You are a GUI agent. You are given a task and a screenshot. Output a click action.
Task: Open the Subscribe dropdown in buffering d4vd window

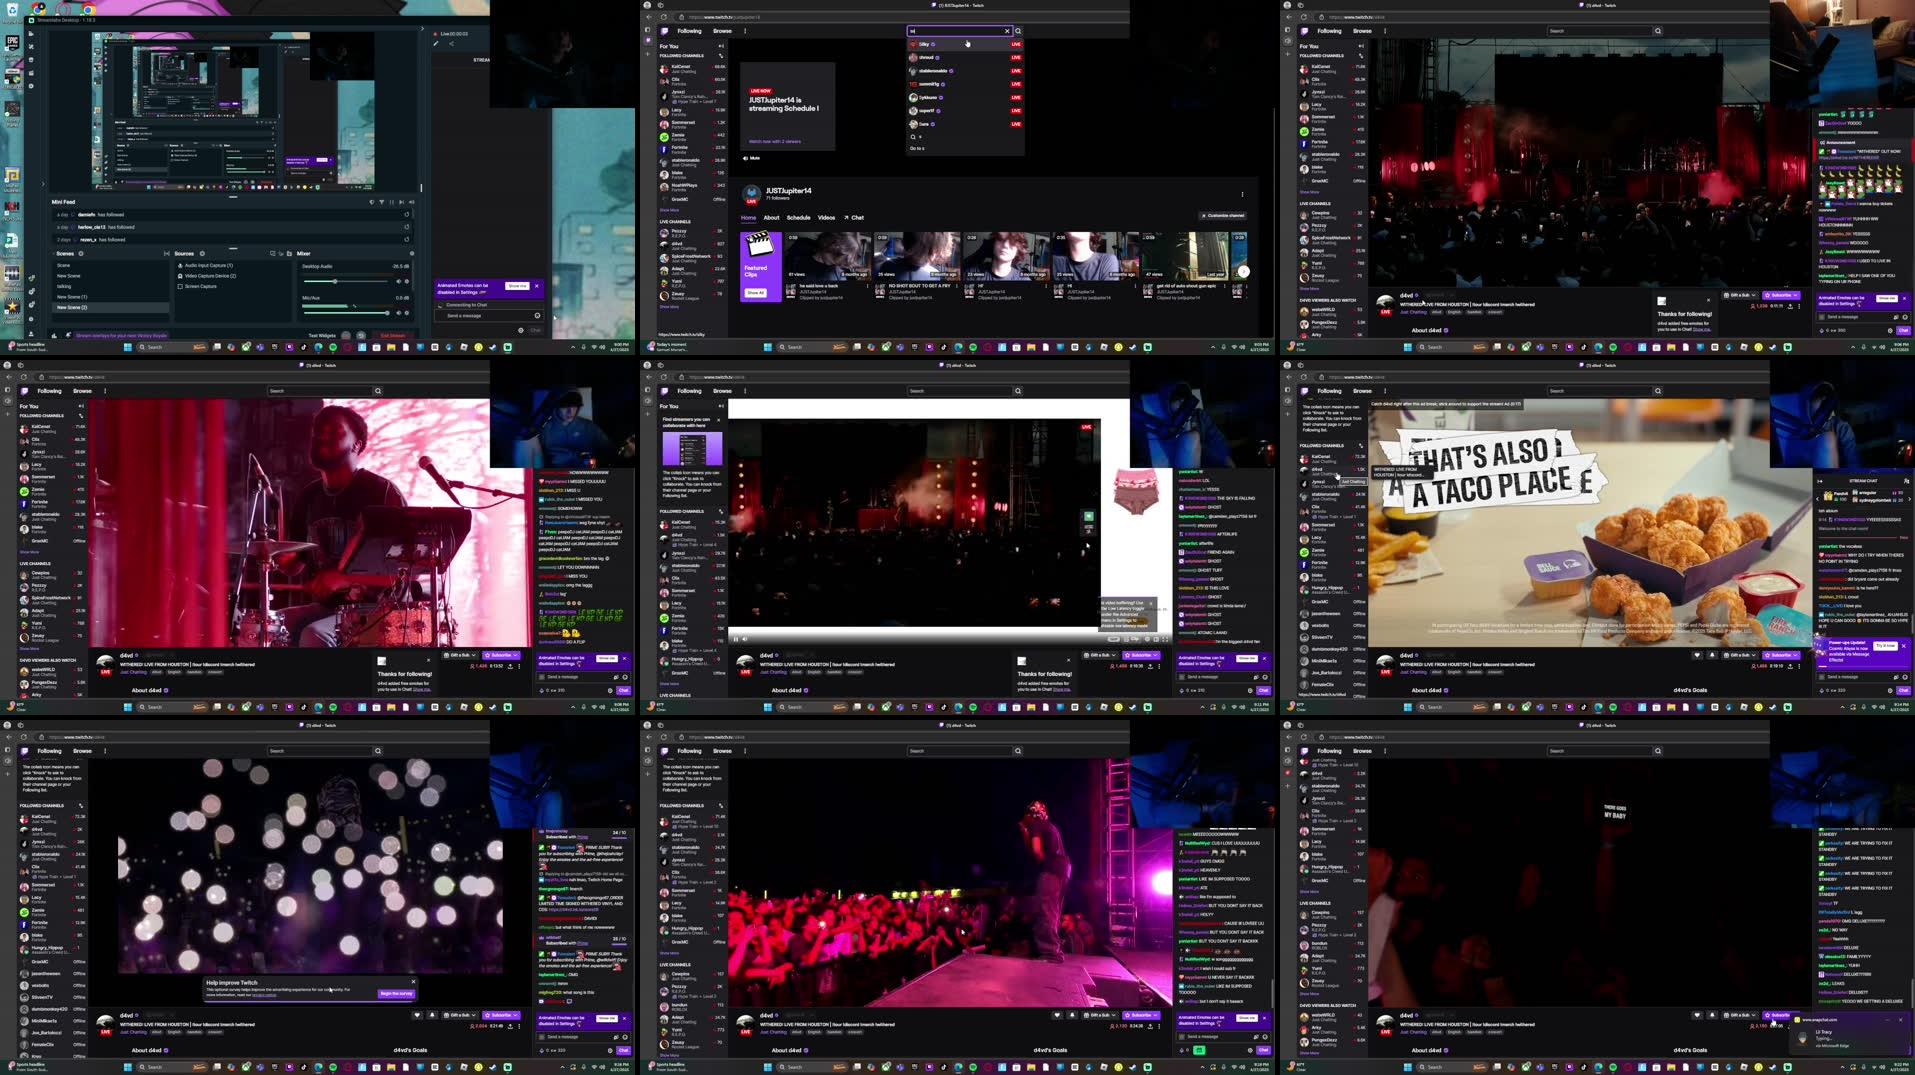[x=1141, y=655]
